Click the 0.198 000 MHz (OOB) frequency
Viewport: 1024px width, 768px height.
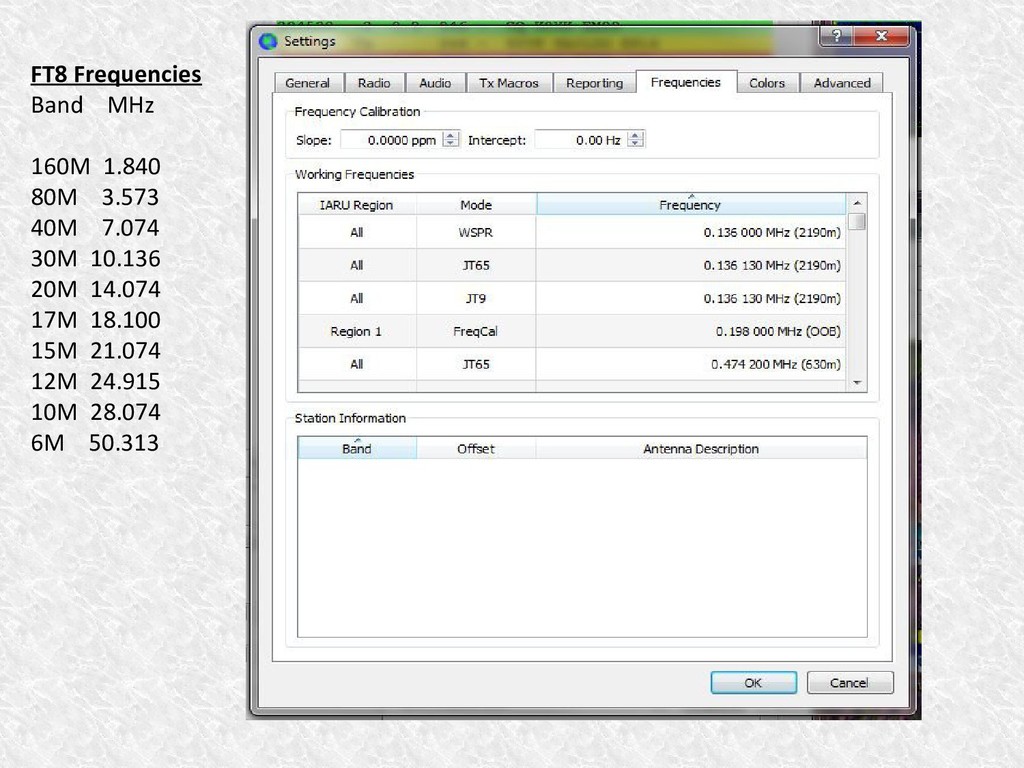point(691,331)
